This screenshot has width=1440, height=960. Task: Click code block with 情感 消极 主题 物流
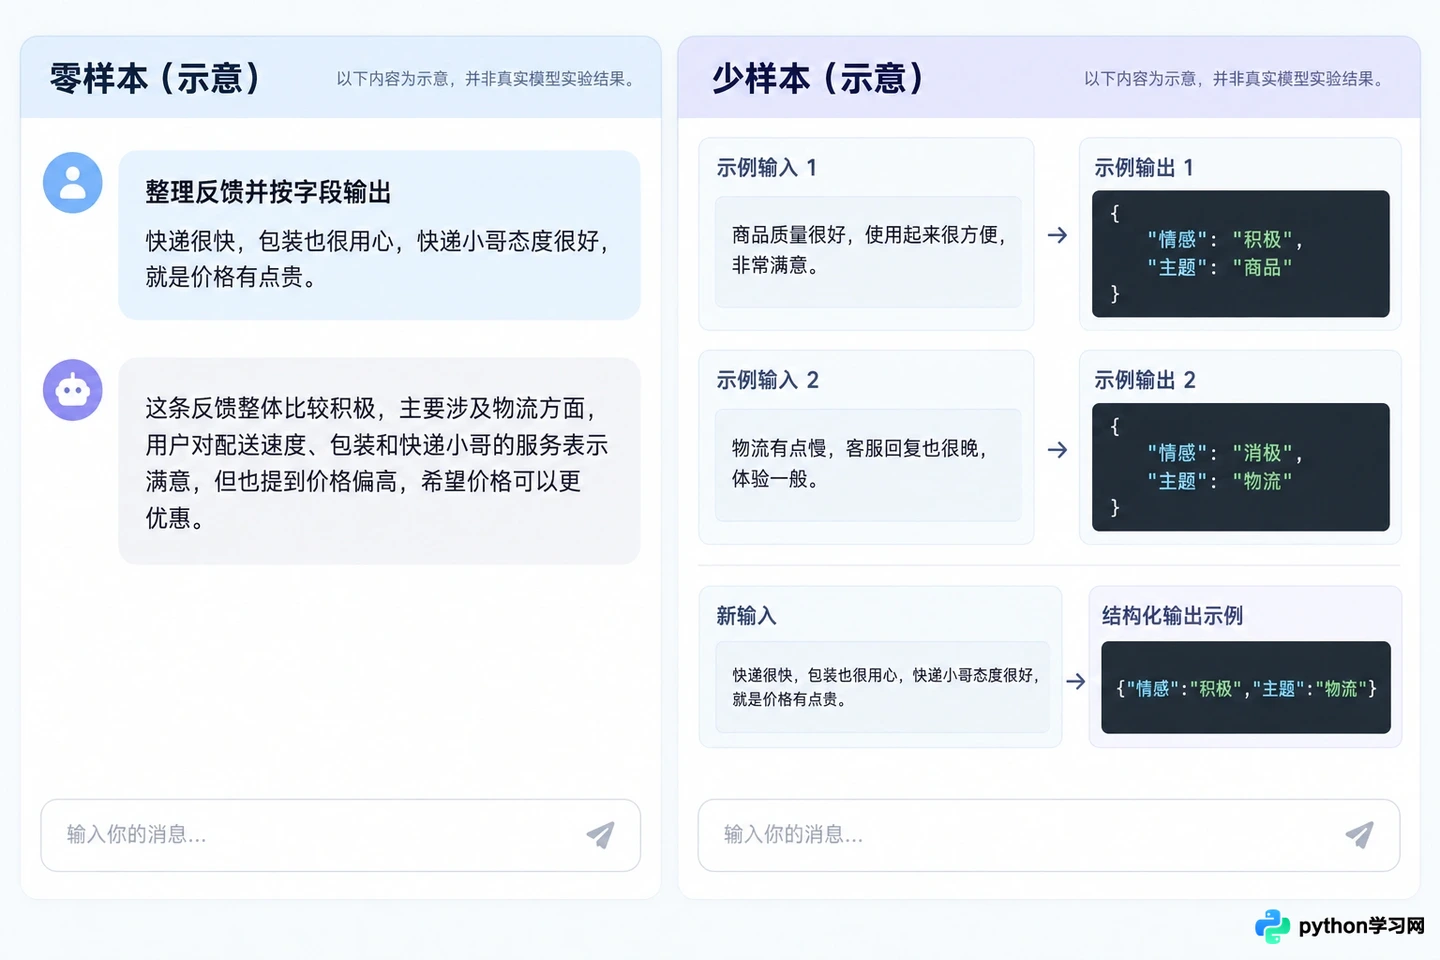click(x=1240, y=467)
